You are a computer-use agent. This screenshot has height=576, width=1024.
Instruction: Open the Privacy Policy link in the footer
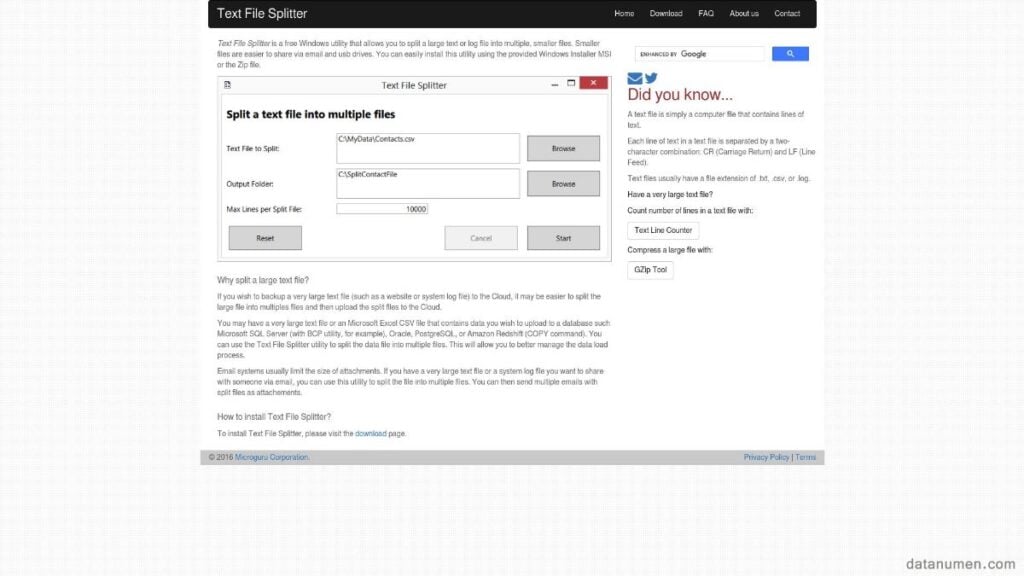pyautogui.click(x=766, y=456)
